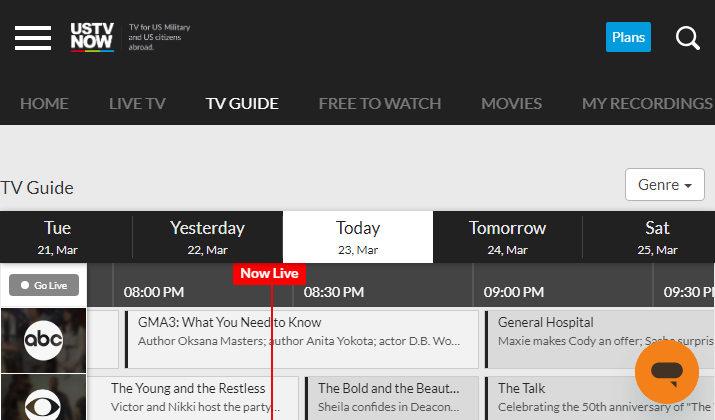Viewport: 715px width, 420px height.
Task: Select the Tue 21, Mar tab
Action: (57, 237)
